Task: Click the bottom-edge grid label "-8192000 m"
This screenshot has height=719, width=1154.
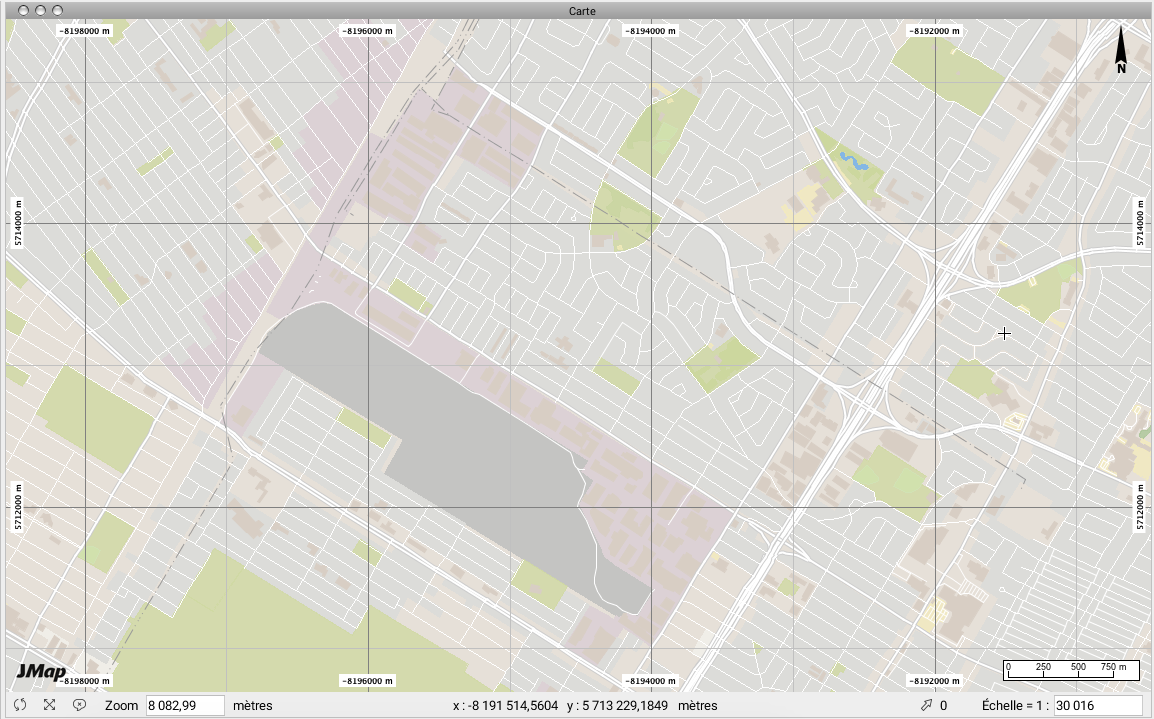Action: 934,681
